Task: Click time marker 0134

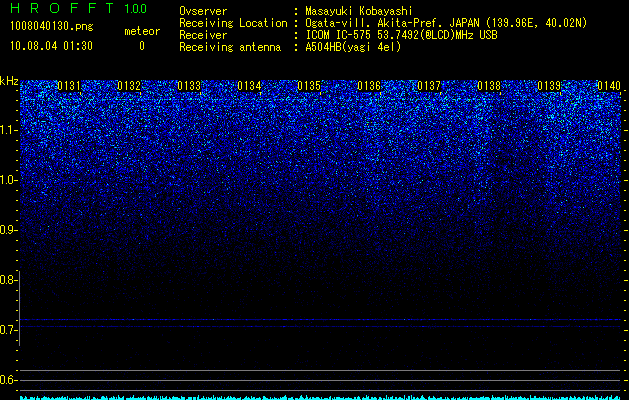Action: [x=249, y=86]
